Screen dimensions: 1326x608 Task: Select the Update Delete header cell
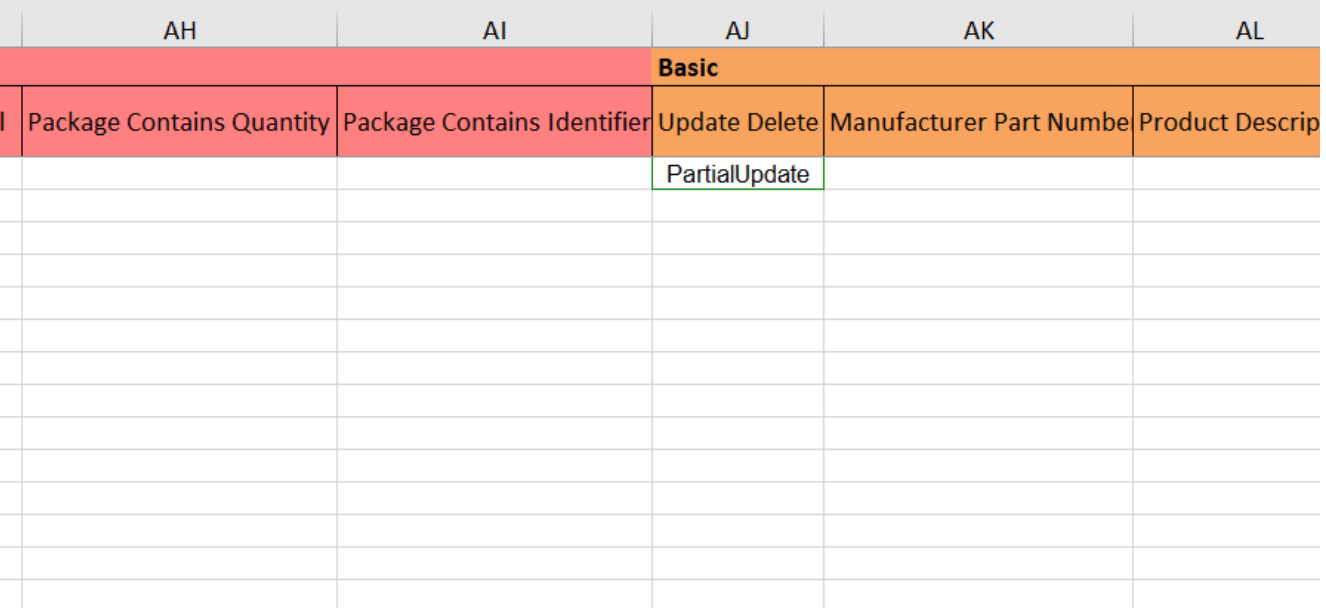tap(737, 122)
